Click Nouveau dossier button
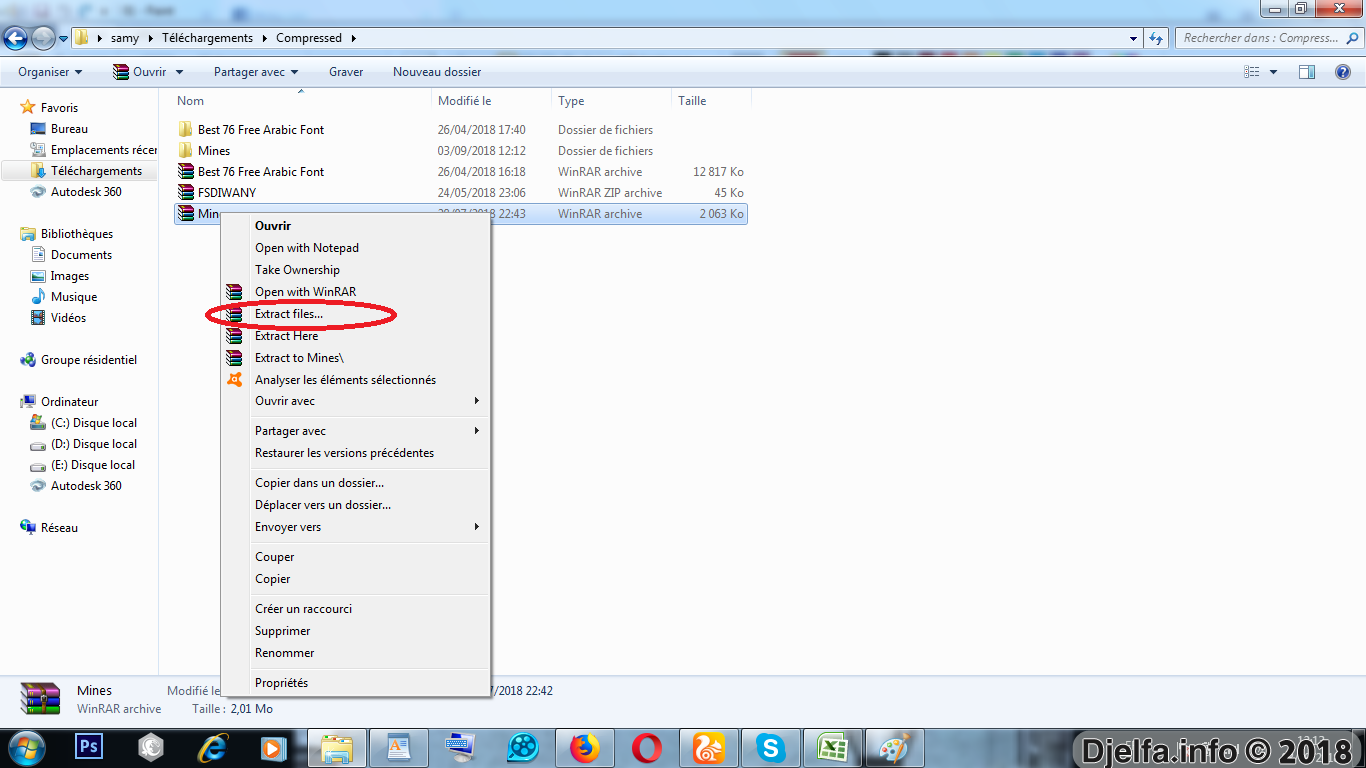 437,72
